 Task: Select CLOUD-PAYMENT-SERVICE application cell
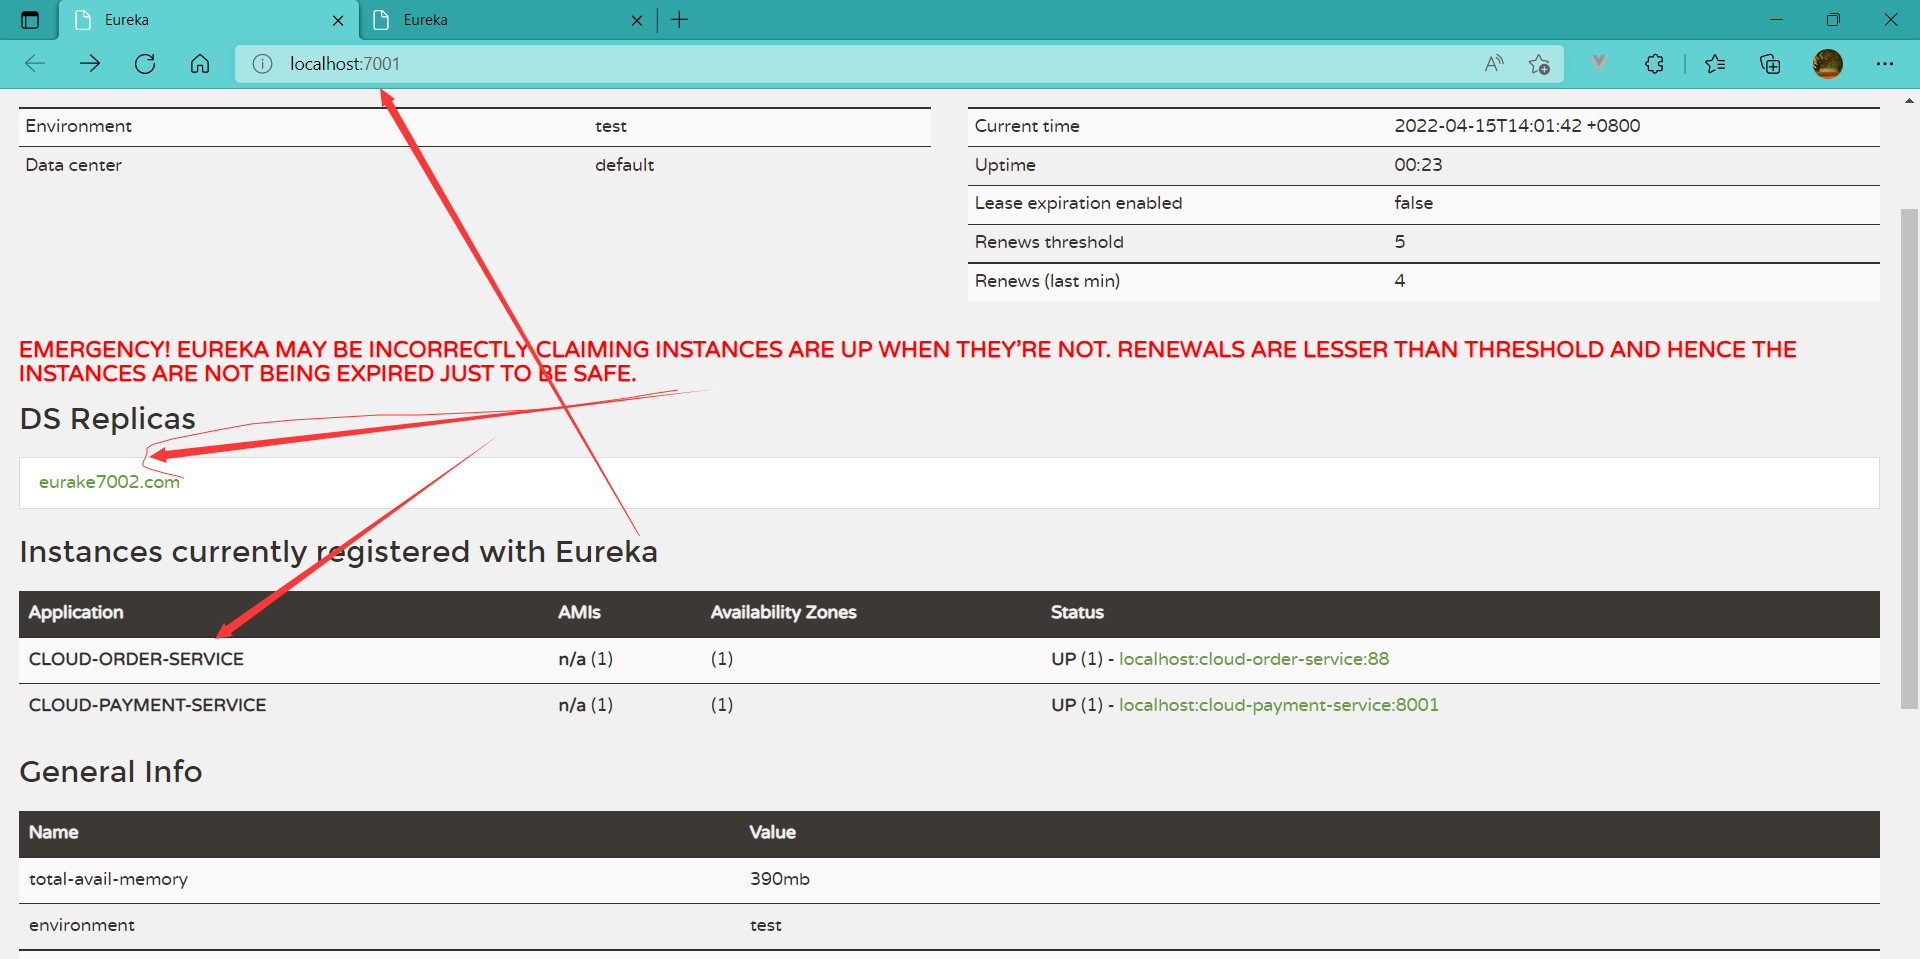pyautogui.click(x=147, y=705)
